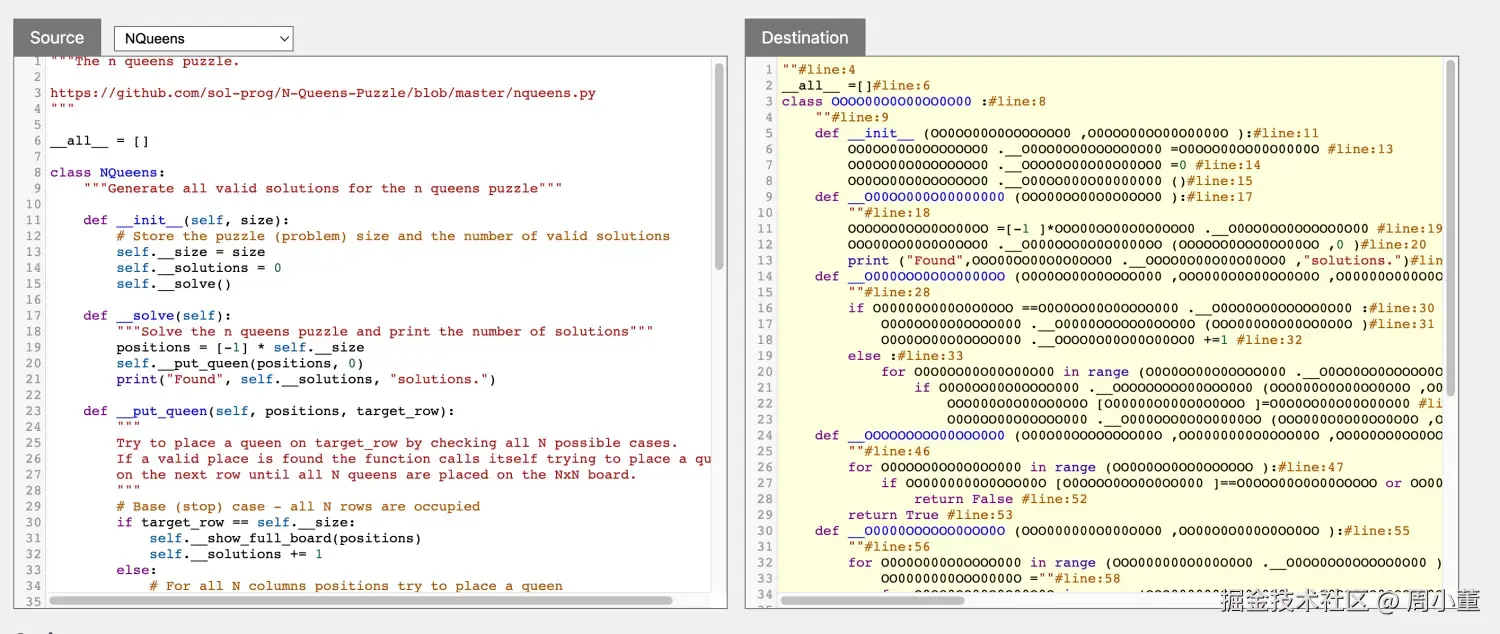This screenshot has height=634, width=1500.
Task: Click the "The n queens puzzle." docstring line
Action: 145,62
